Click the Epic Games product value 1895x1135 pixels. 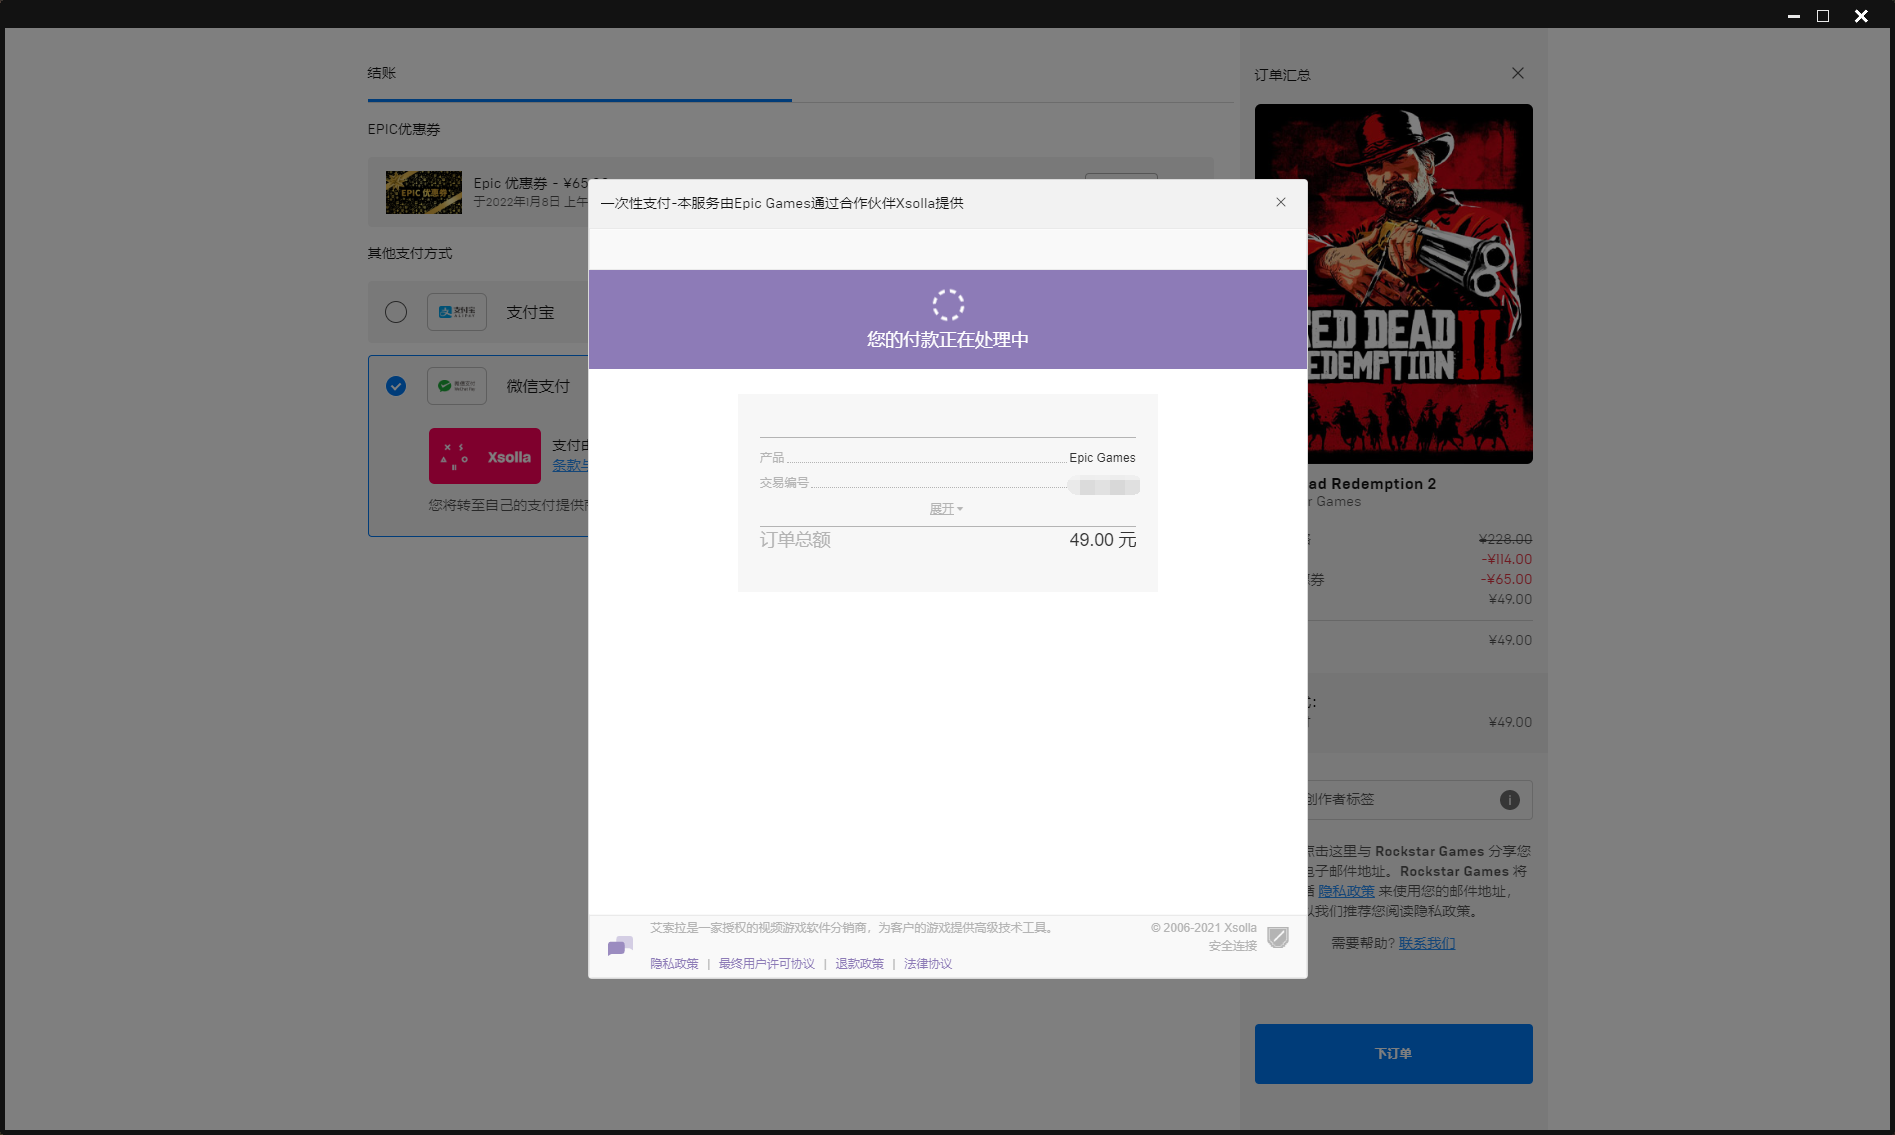pyautogui.click(x=1102, y=458)
